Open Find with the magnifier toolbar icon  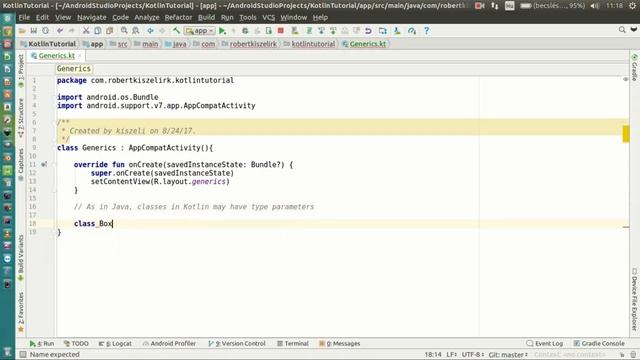click(x=124, y=31)
